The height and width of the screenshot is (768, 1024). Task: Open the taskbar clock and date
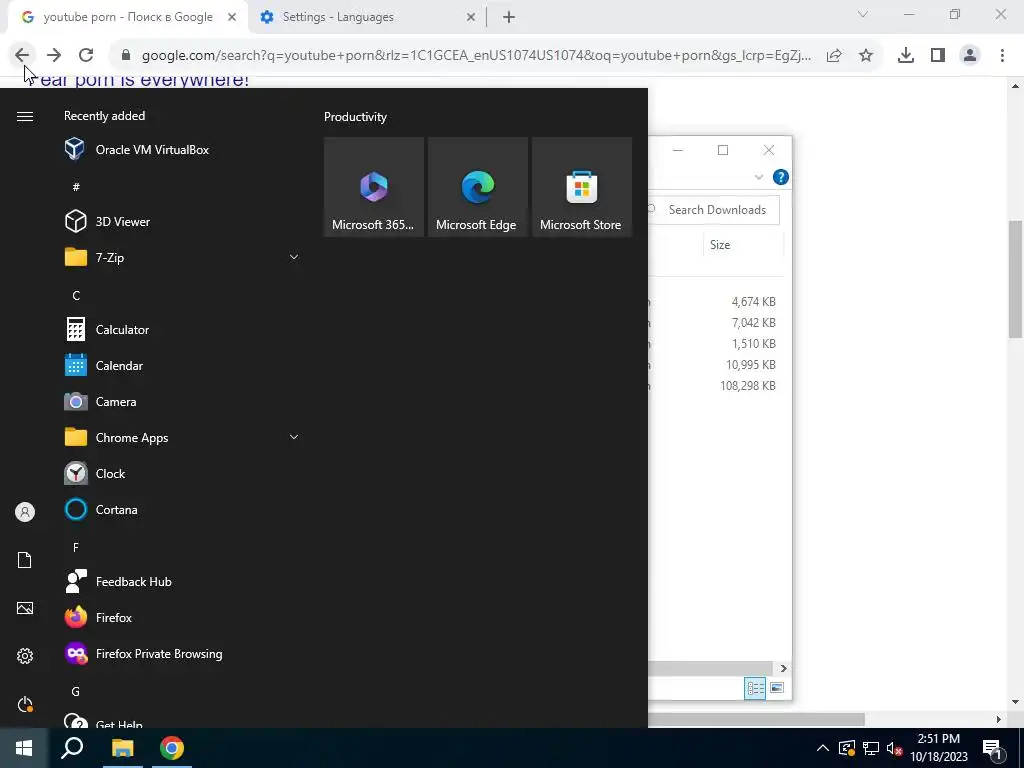pyautogui.click(x=939, y=748)
